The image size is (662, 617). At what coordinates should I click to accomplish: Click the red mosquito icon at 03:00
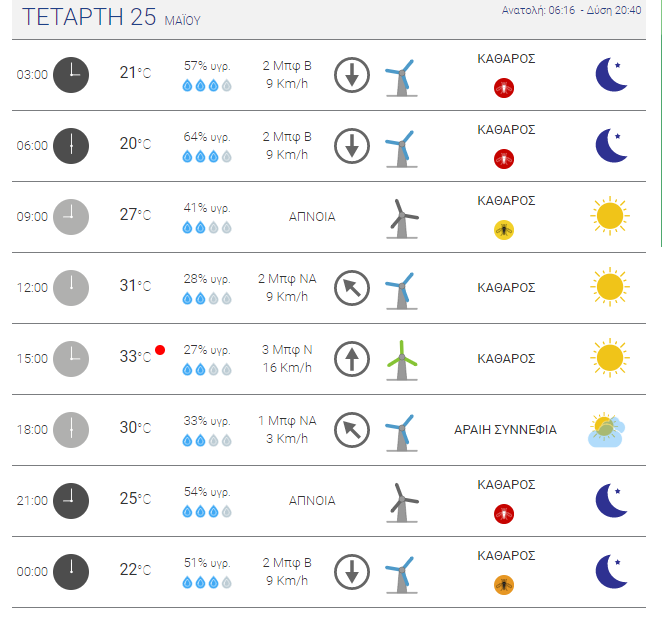(x=504, y=88)
